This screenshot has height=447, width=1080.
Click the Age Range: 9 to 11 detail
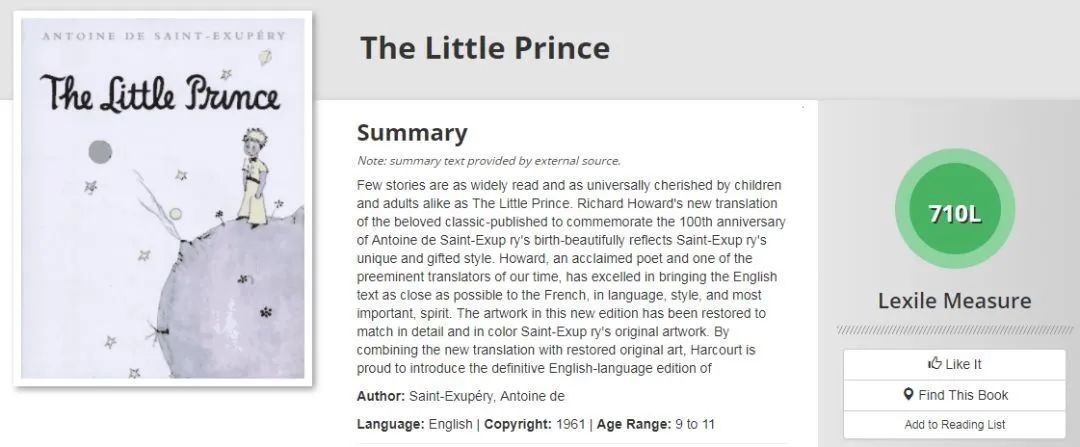656,424
